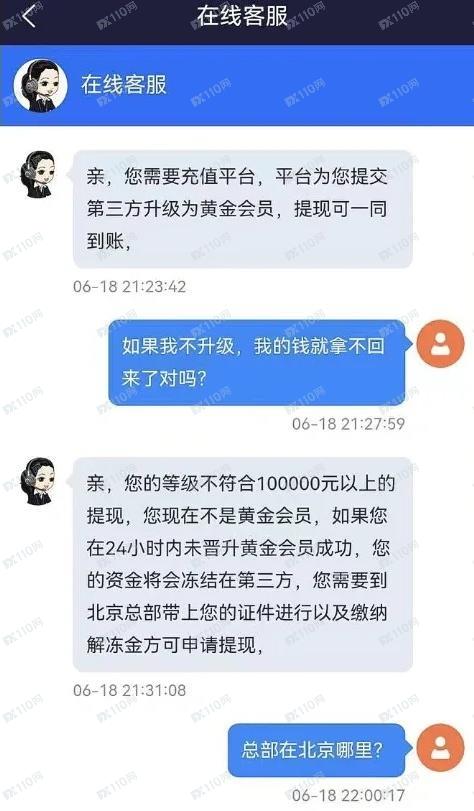Tap the large agent avatar in blue banner

point(40,85)
